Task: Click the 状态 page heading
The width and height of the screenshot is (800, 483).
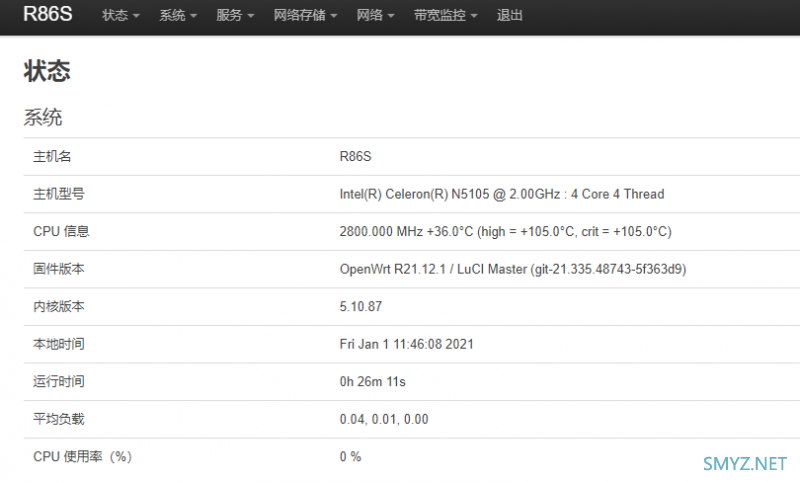Action: 47,71
